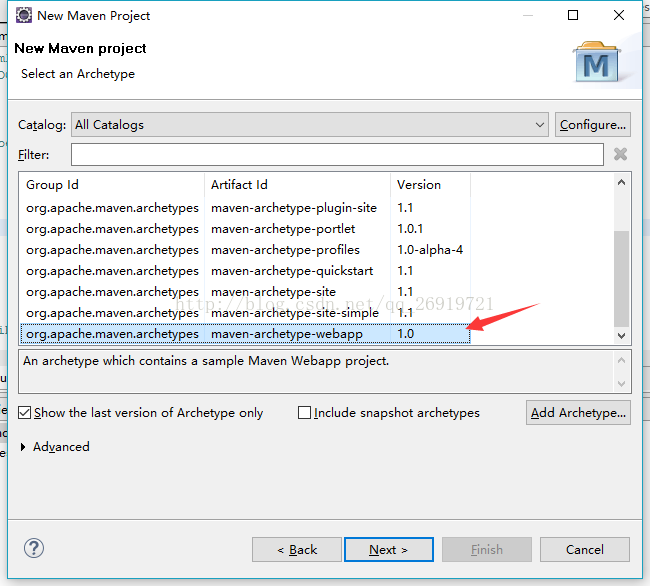Click archetype list scroll up arrow
Image resolution: width=650 pixels, height=586 pixels.
(621, 182)
